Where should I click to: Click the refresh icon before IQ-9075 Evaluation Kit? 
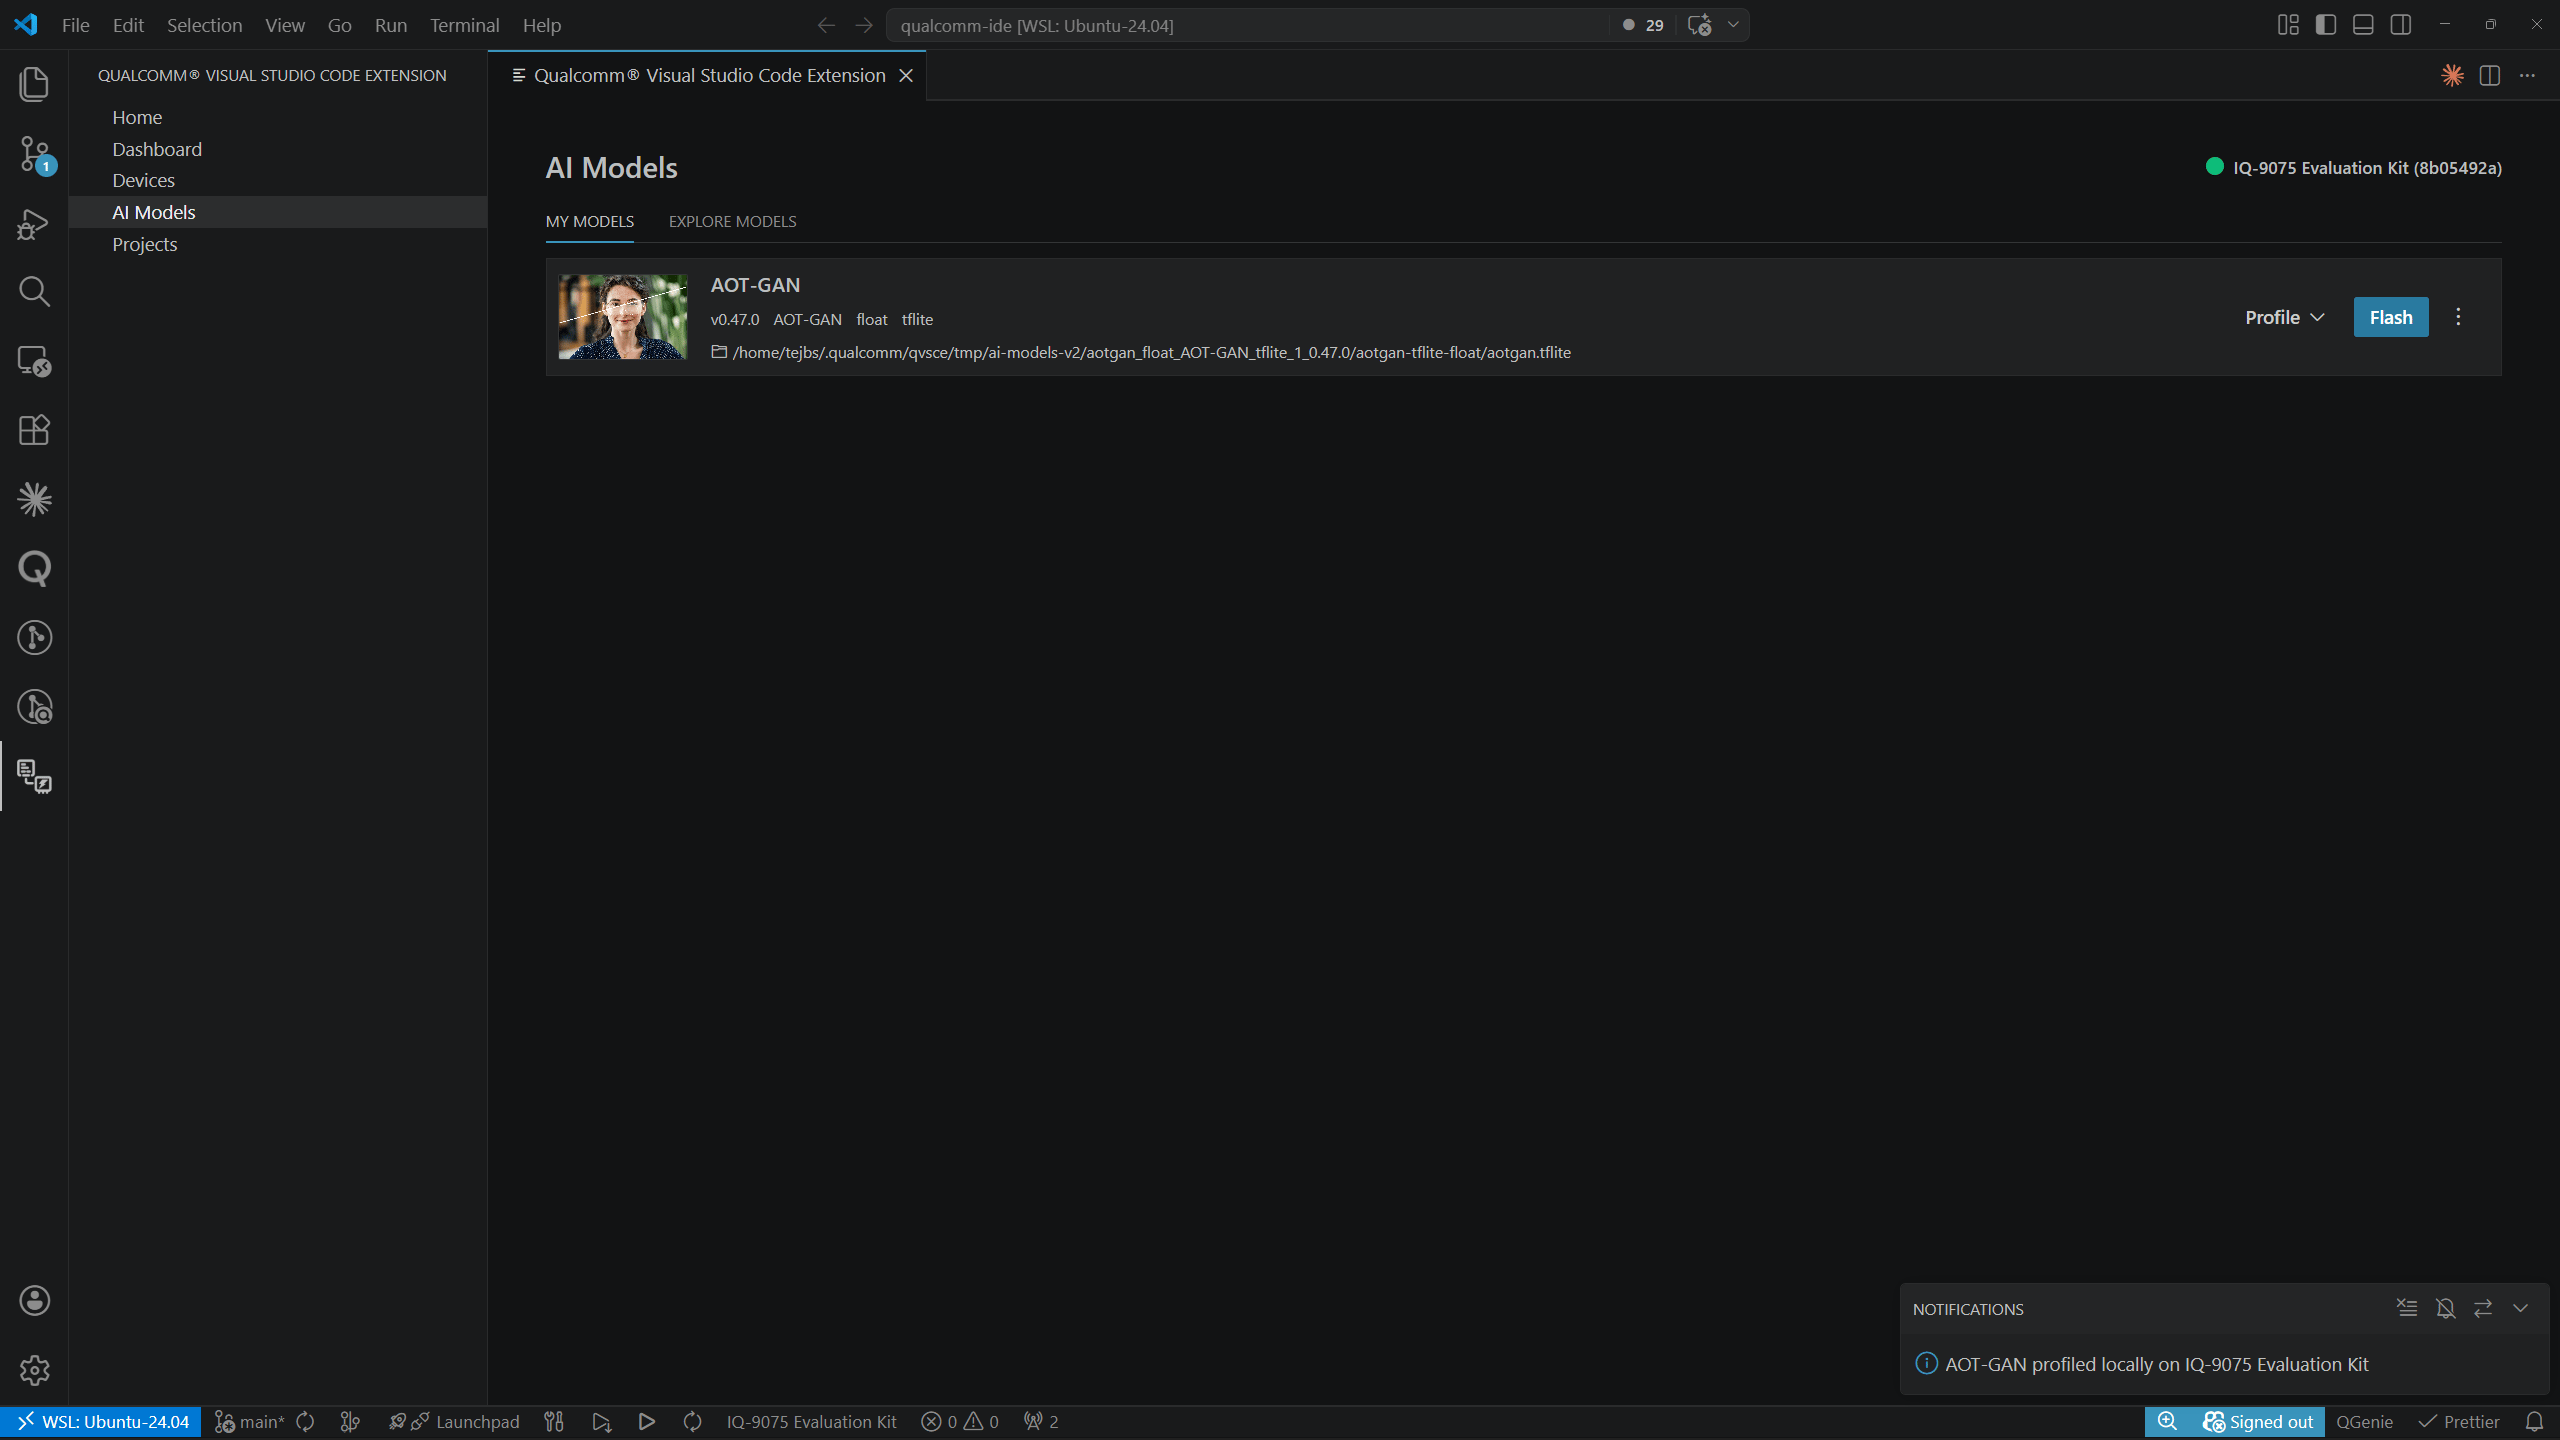coord(692,1422)
